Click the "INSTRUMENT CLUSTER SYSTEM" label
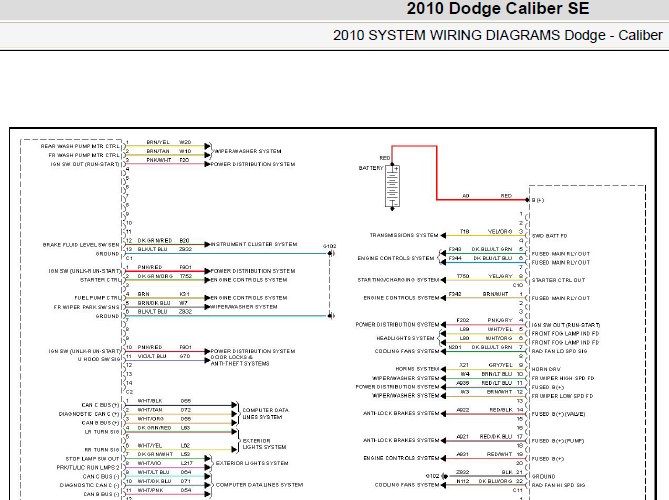This screenshot has width=669, height=500. pyautogui.click(x=254, y=244)
